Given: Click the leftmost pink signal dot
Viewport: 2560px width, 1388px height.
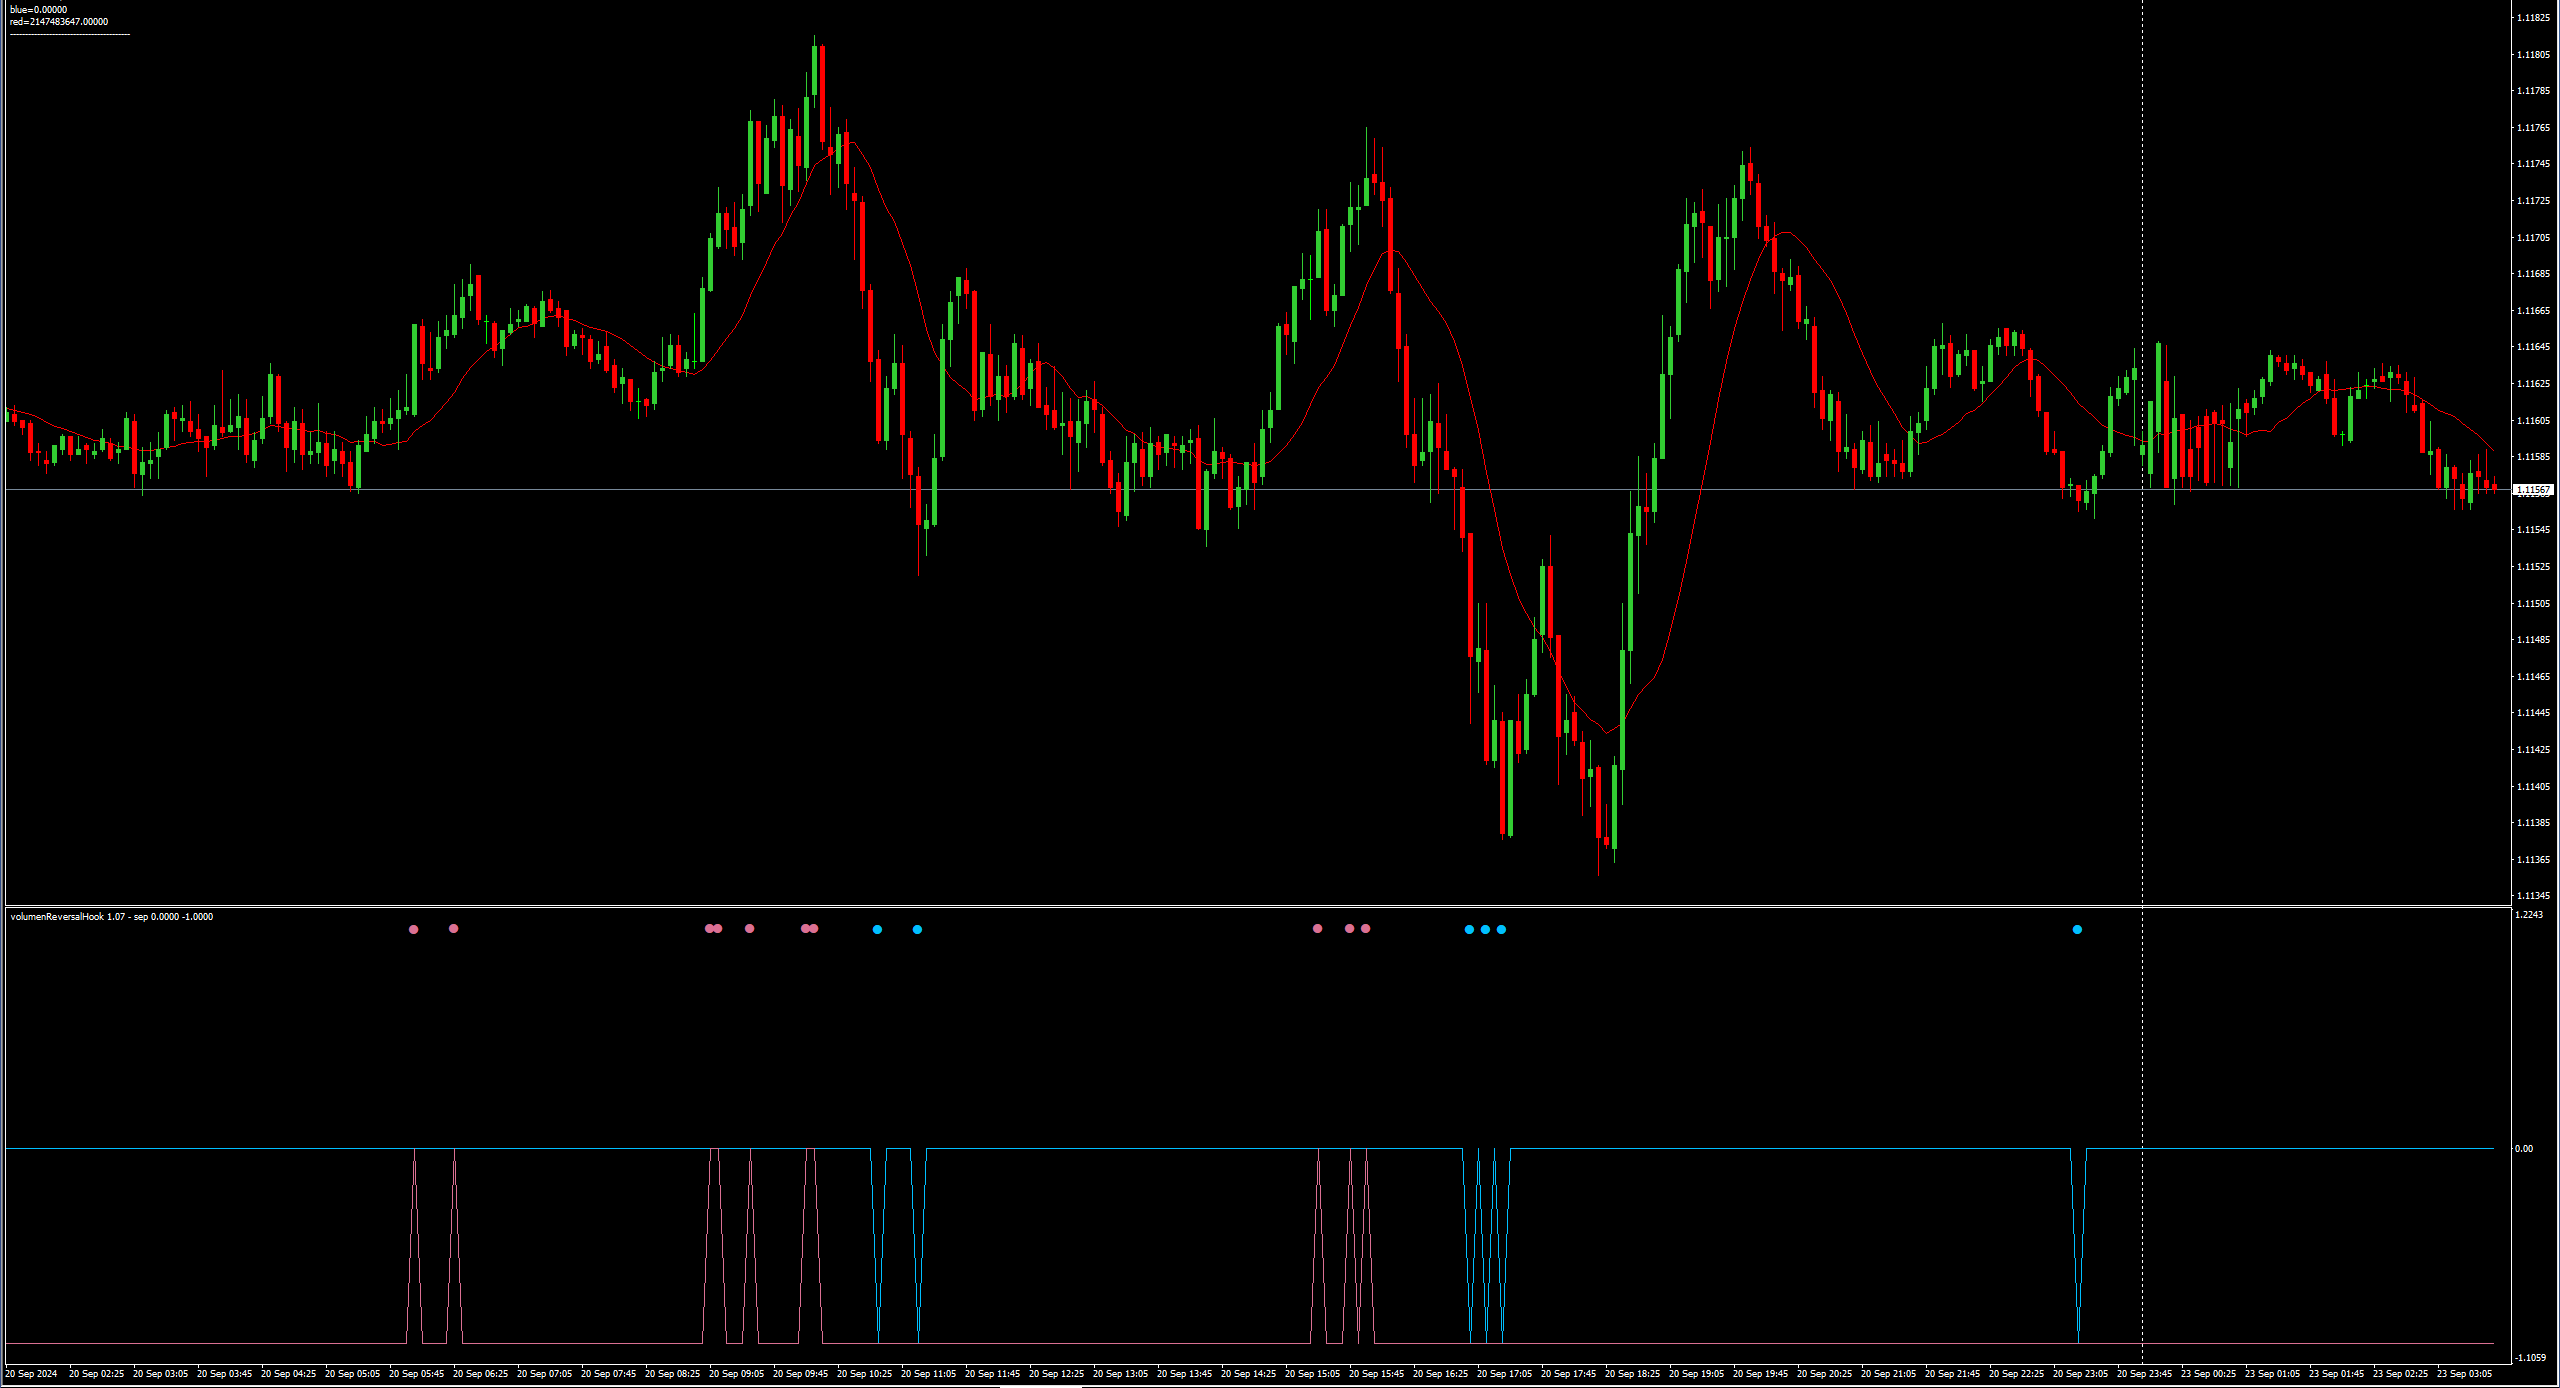Looking at the screenshot, I should coord(414,930).
